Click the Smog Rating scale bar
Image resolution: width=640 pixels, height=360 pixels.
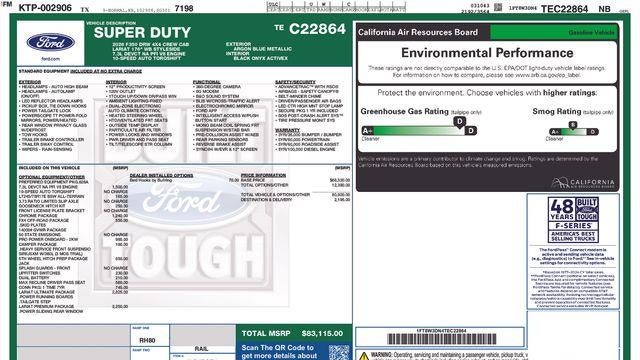click(x=574, y=131)
